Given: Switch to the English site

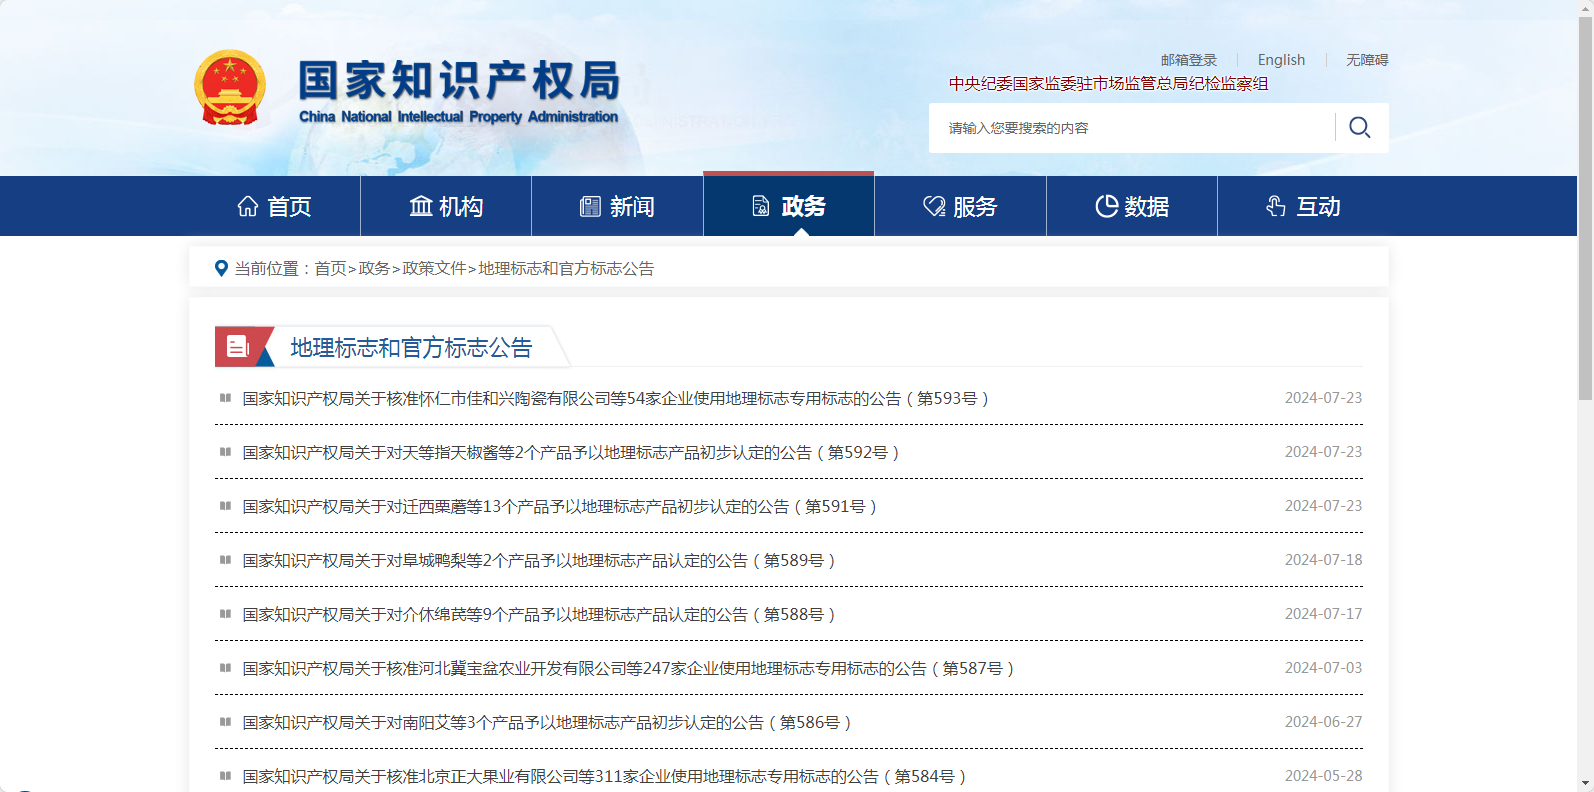Looking at the screenshot, I should point(1281,60).
